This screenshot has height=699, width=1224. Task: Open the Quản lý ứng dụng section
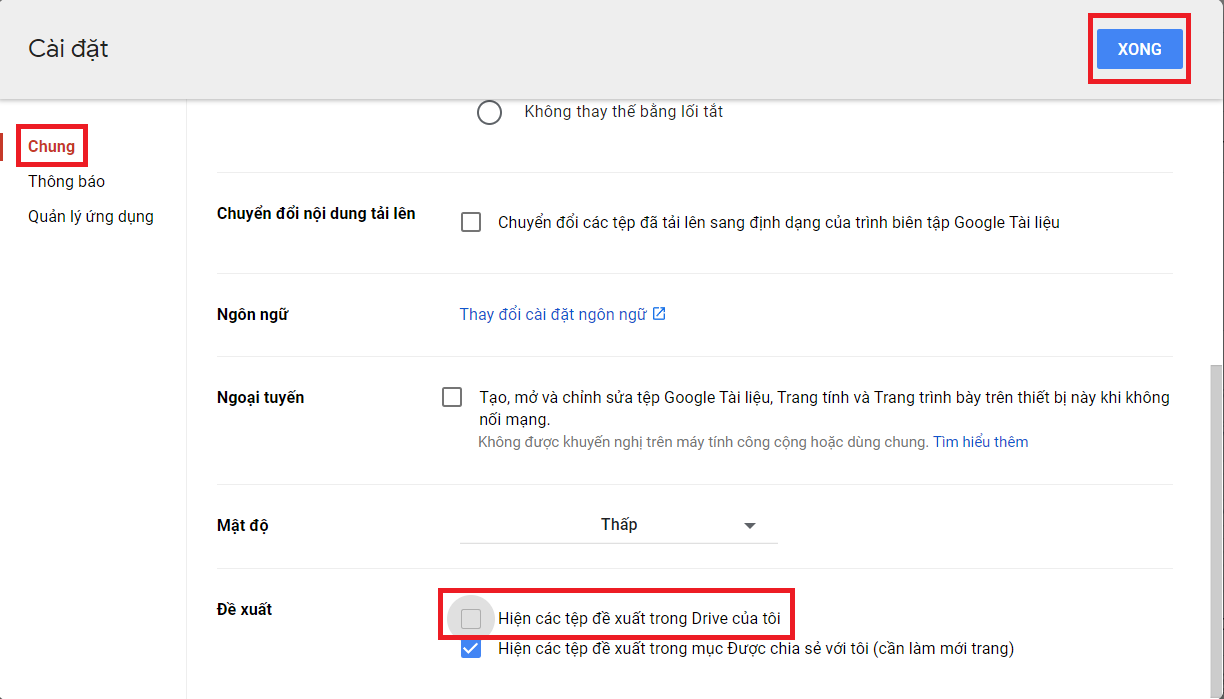click(x=91, y=216)
